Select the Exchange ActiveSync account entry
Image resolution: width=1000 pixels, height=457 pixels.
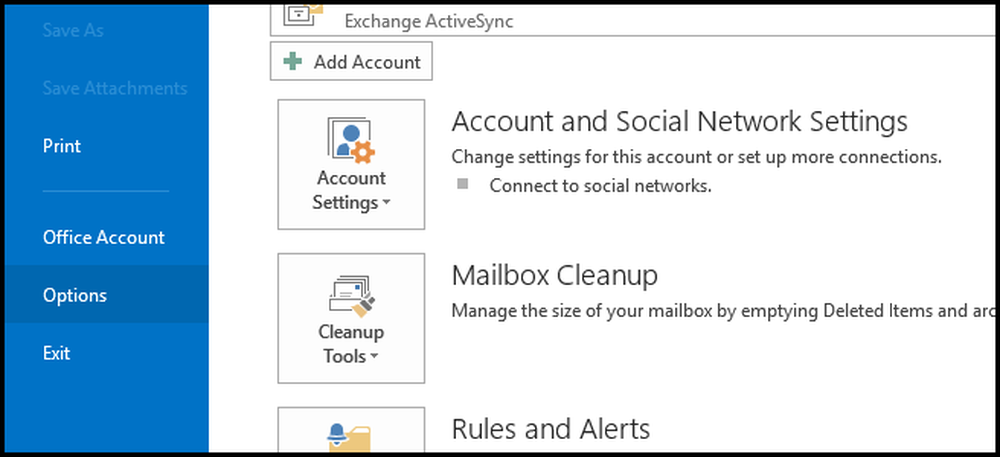pyautogui.click(x=633, y=19)
